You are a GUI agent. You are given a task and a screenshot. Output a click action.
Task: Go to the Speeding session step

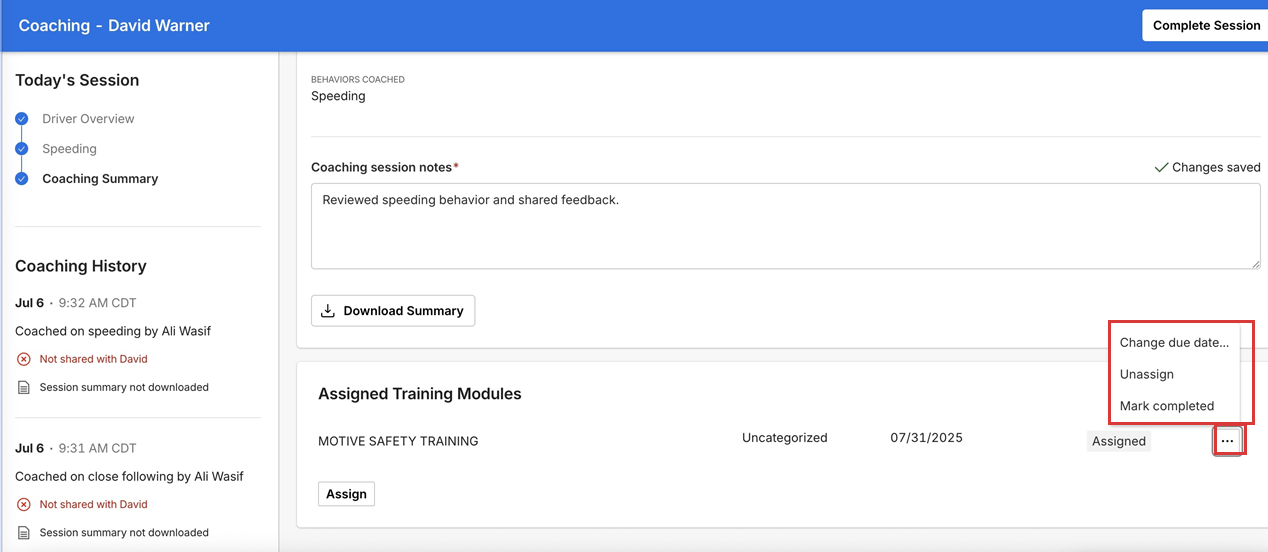[x=69, y=149]
